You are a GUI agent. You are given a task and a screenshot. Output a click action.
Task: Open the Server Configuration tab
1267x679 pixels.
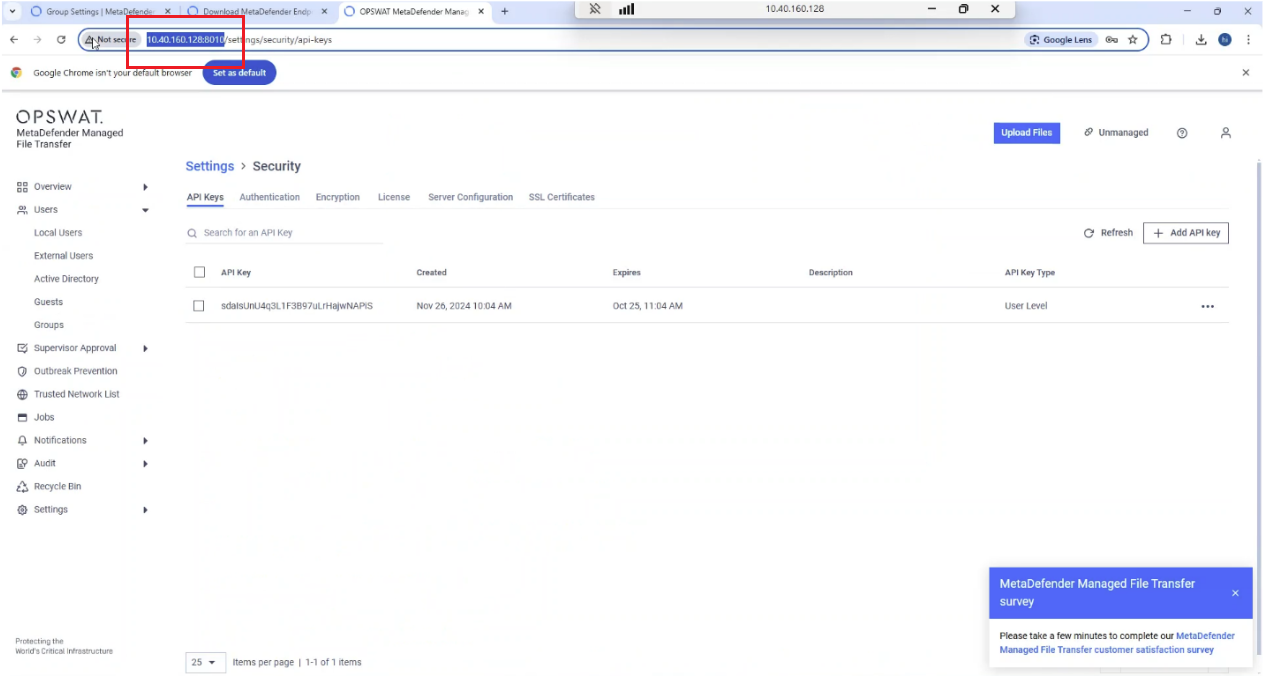pyautogui.click(x=471, y=197)
